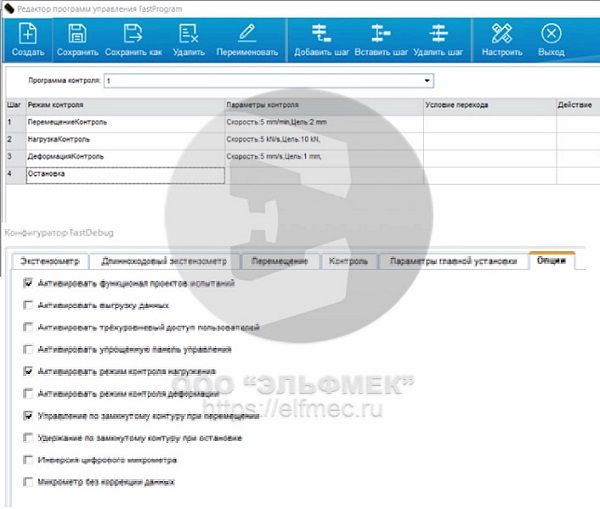
Task: Click the Параметры контроля column header
Action: [324, 105]
